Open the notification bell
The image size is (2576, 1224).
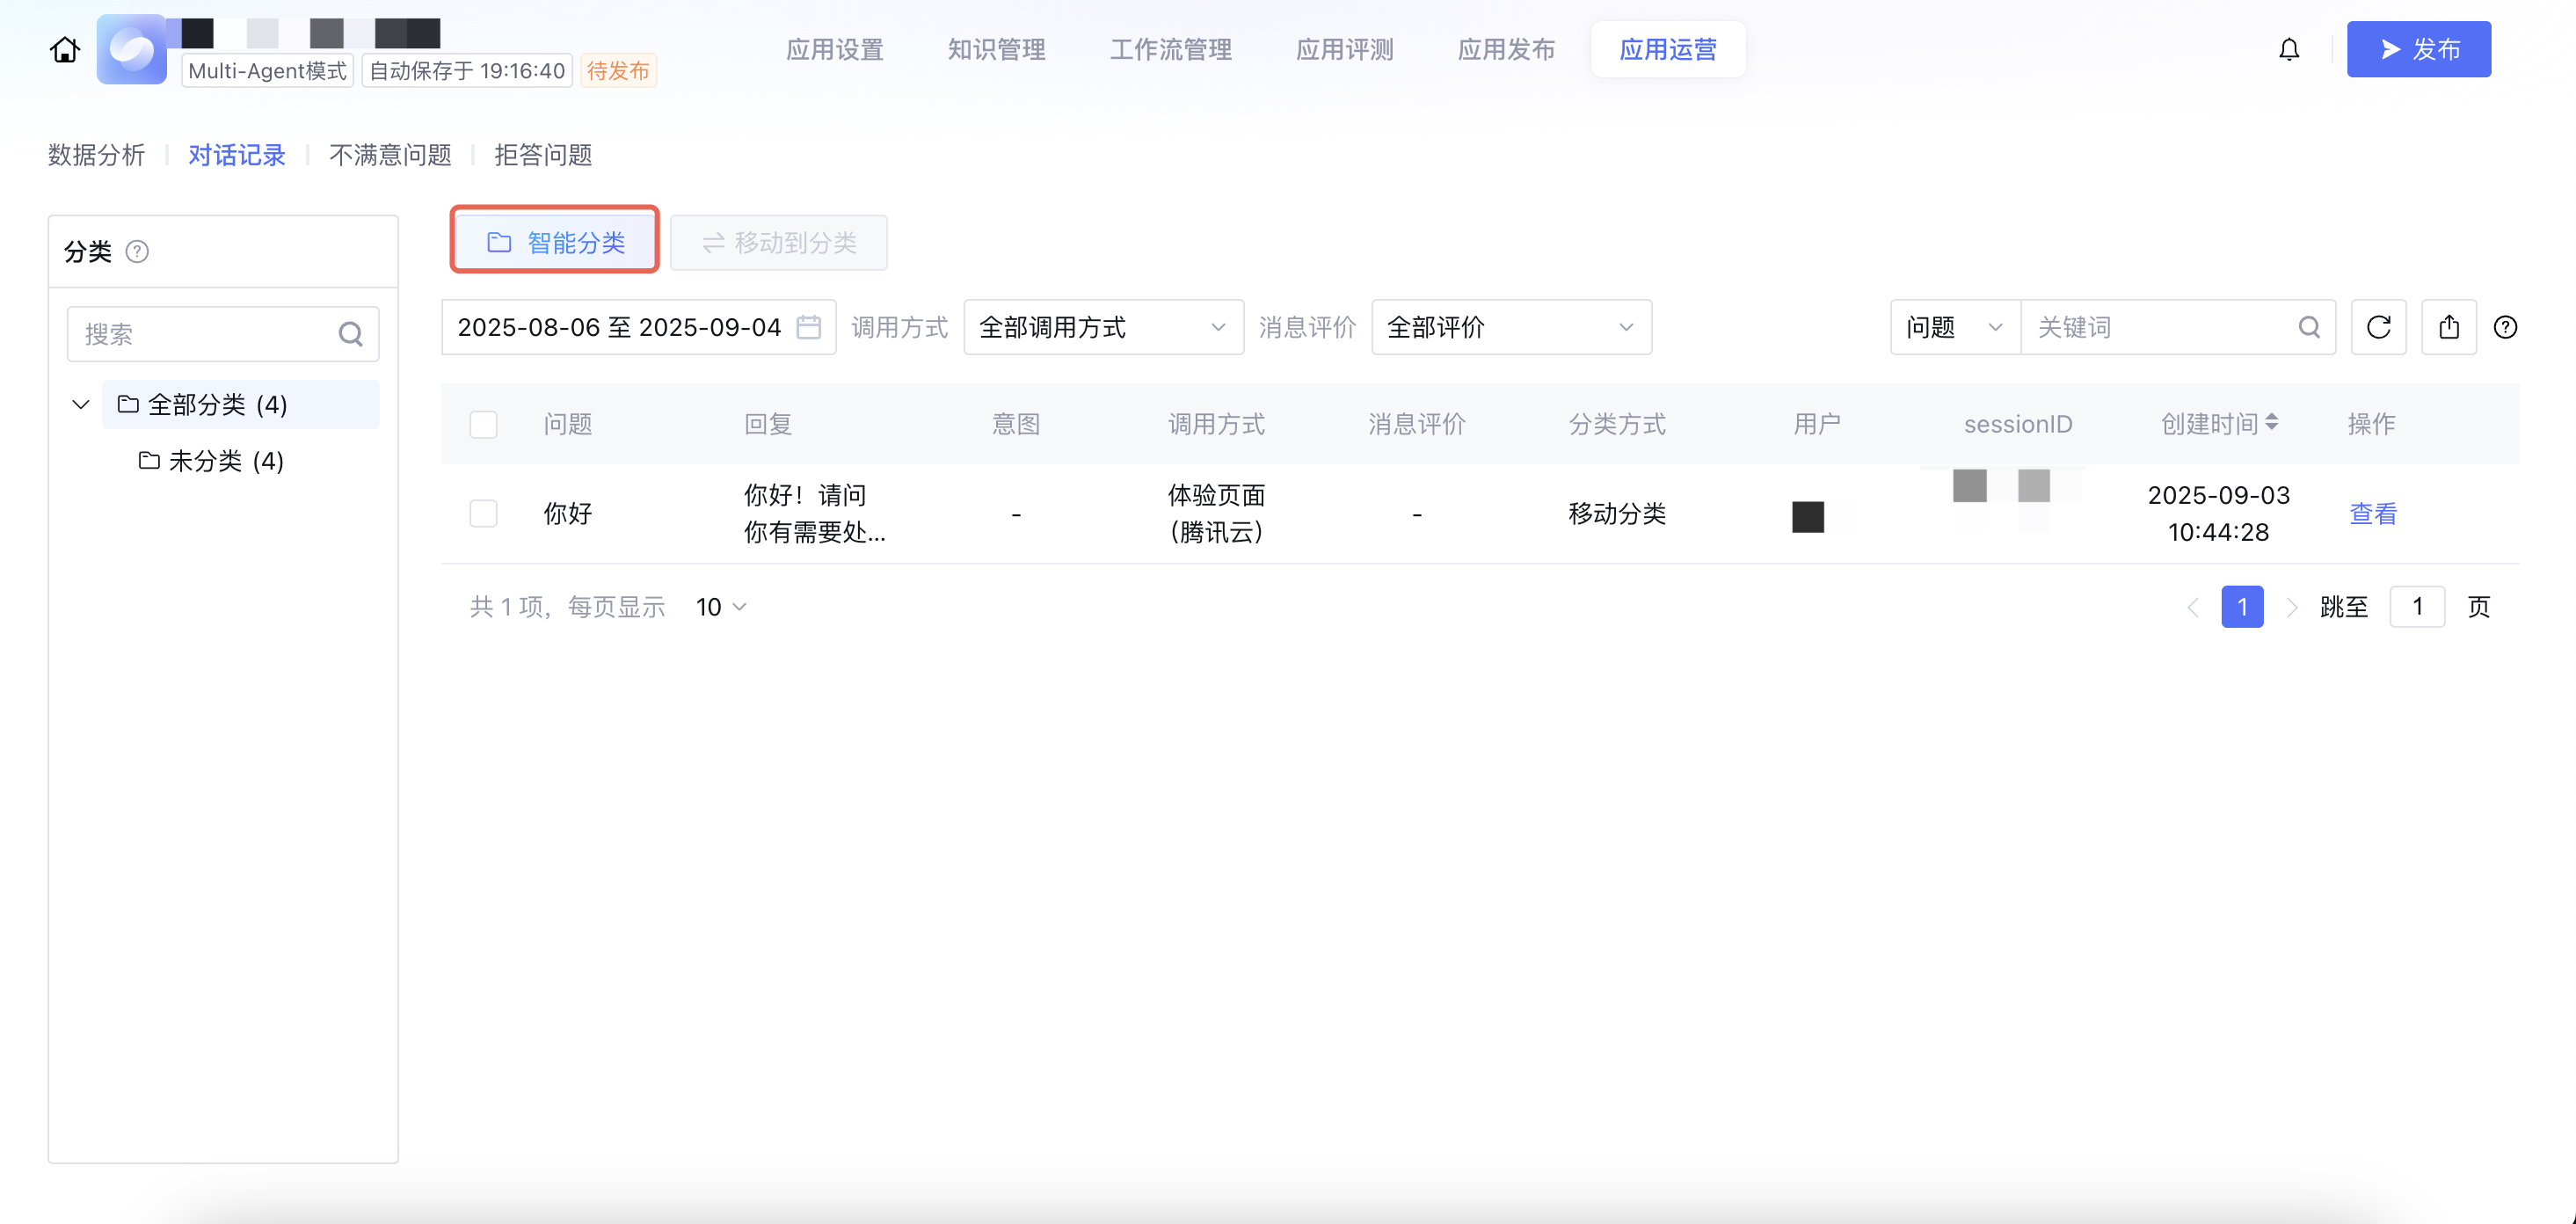[2289, 49]
